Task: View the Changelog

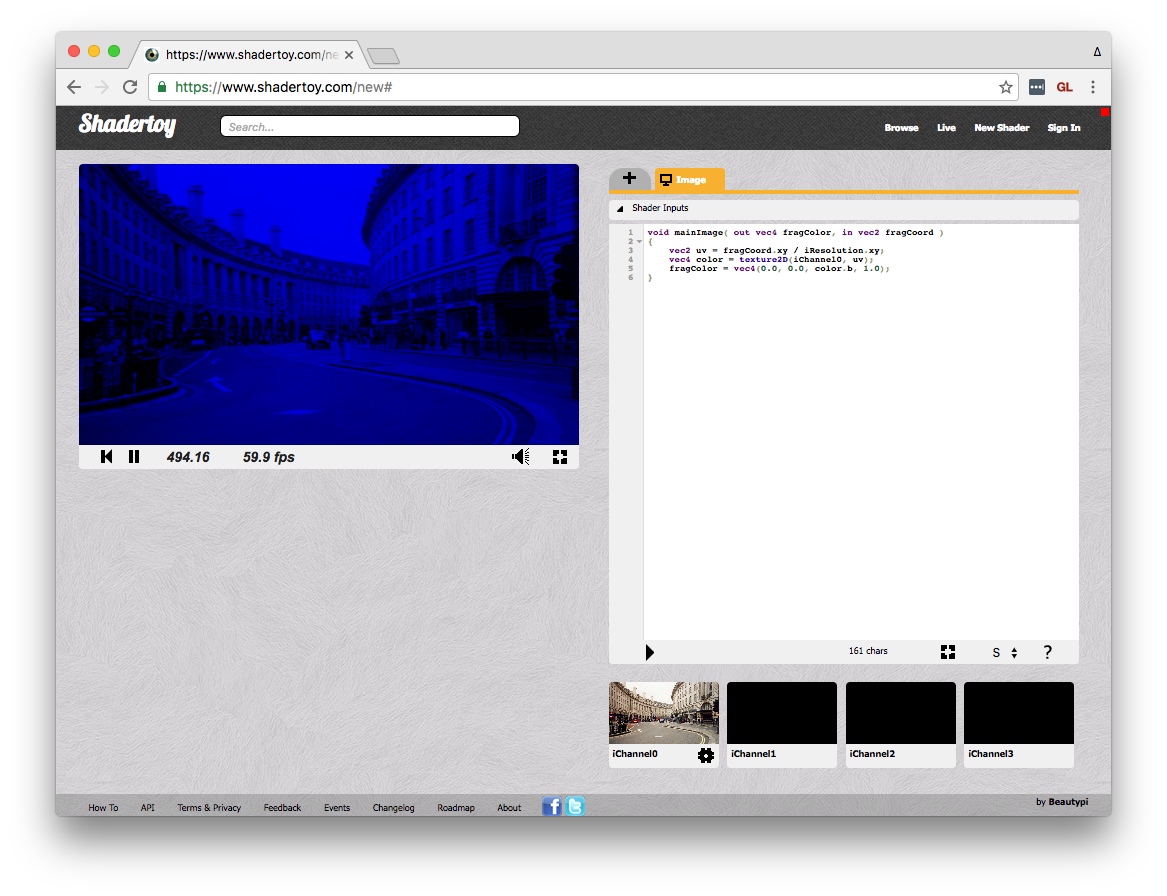Action: [393, 807]
